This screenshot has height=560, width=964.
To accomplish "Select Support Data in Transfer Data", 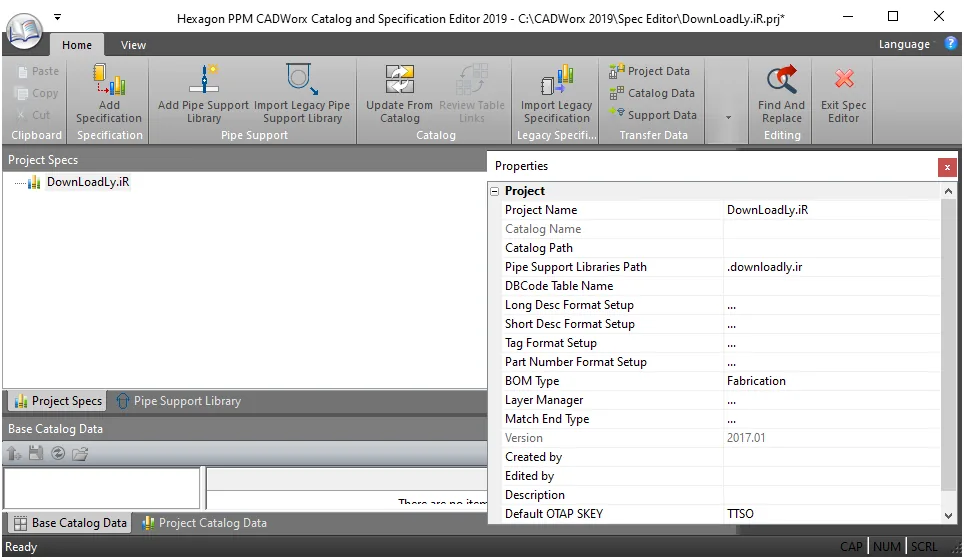I will (654, 115).
